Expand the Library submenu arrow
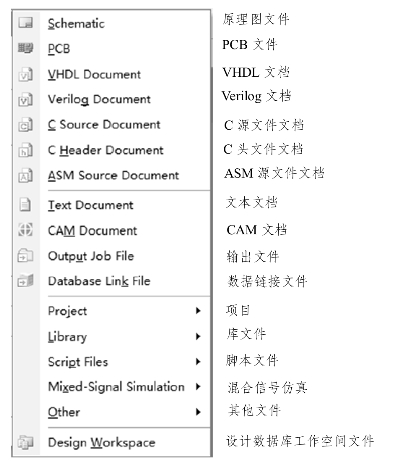 click(x=198, y=336)
